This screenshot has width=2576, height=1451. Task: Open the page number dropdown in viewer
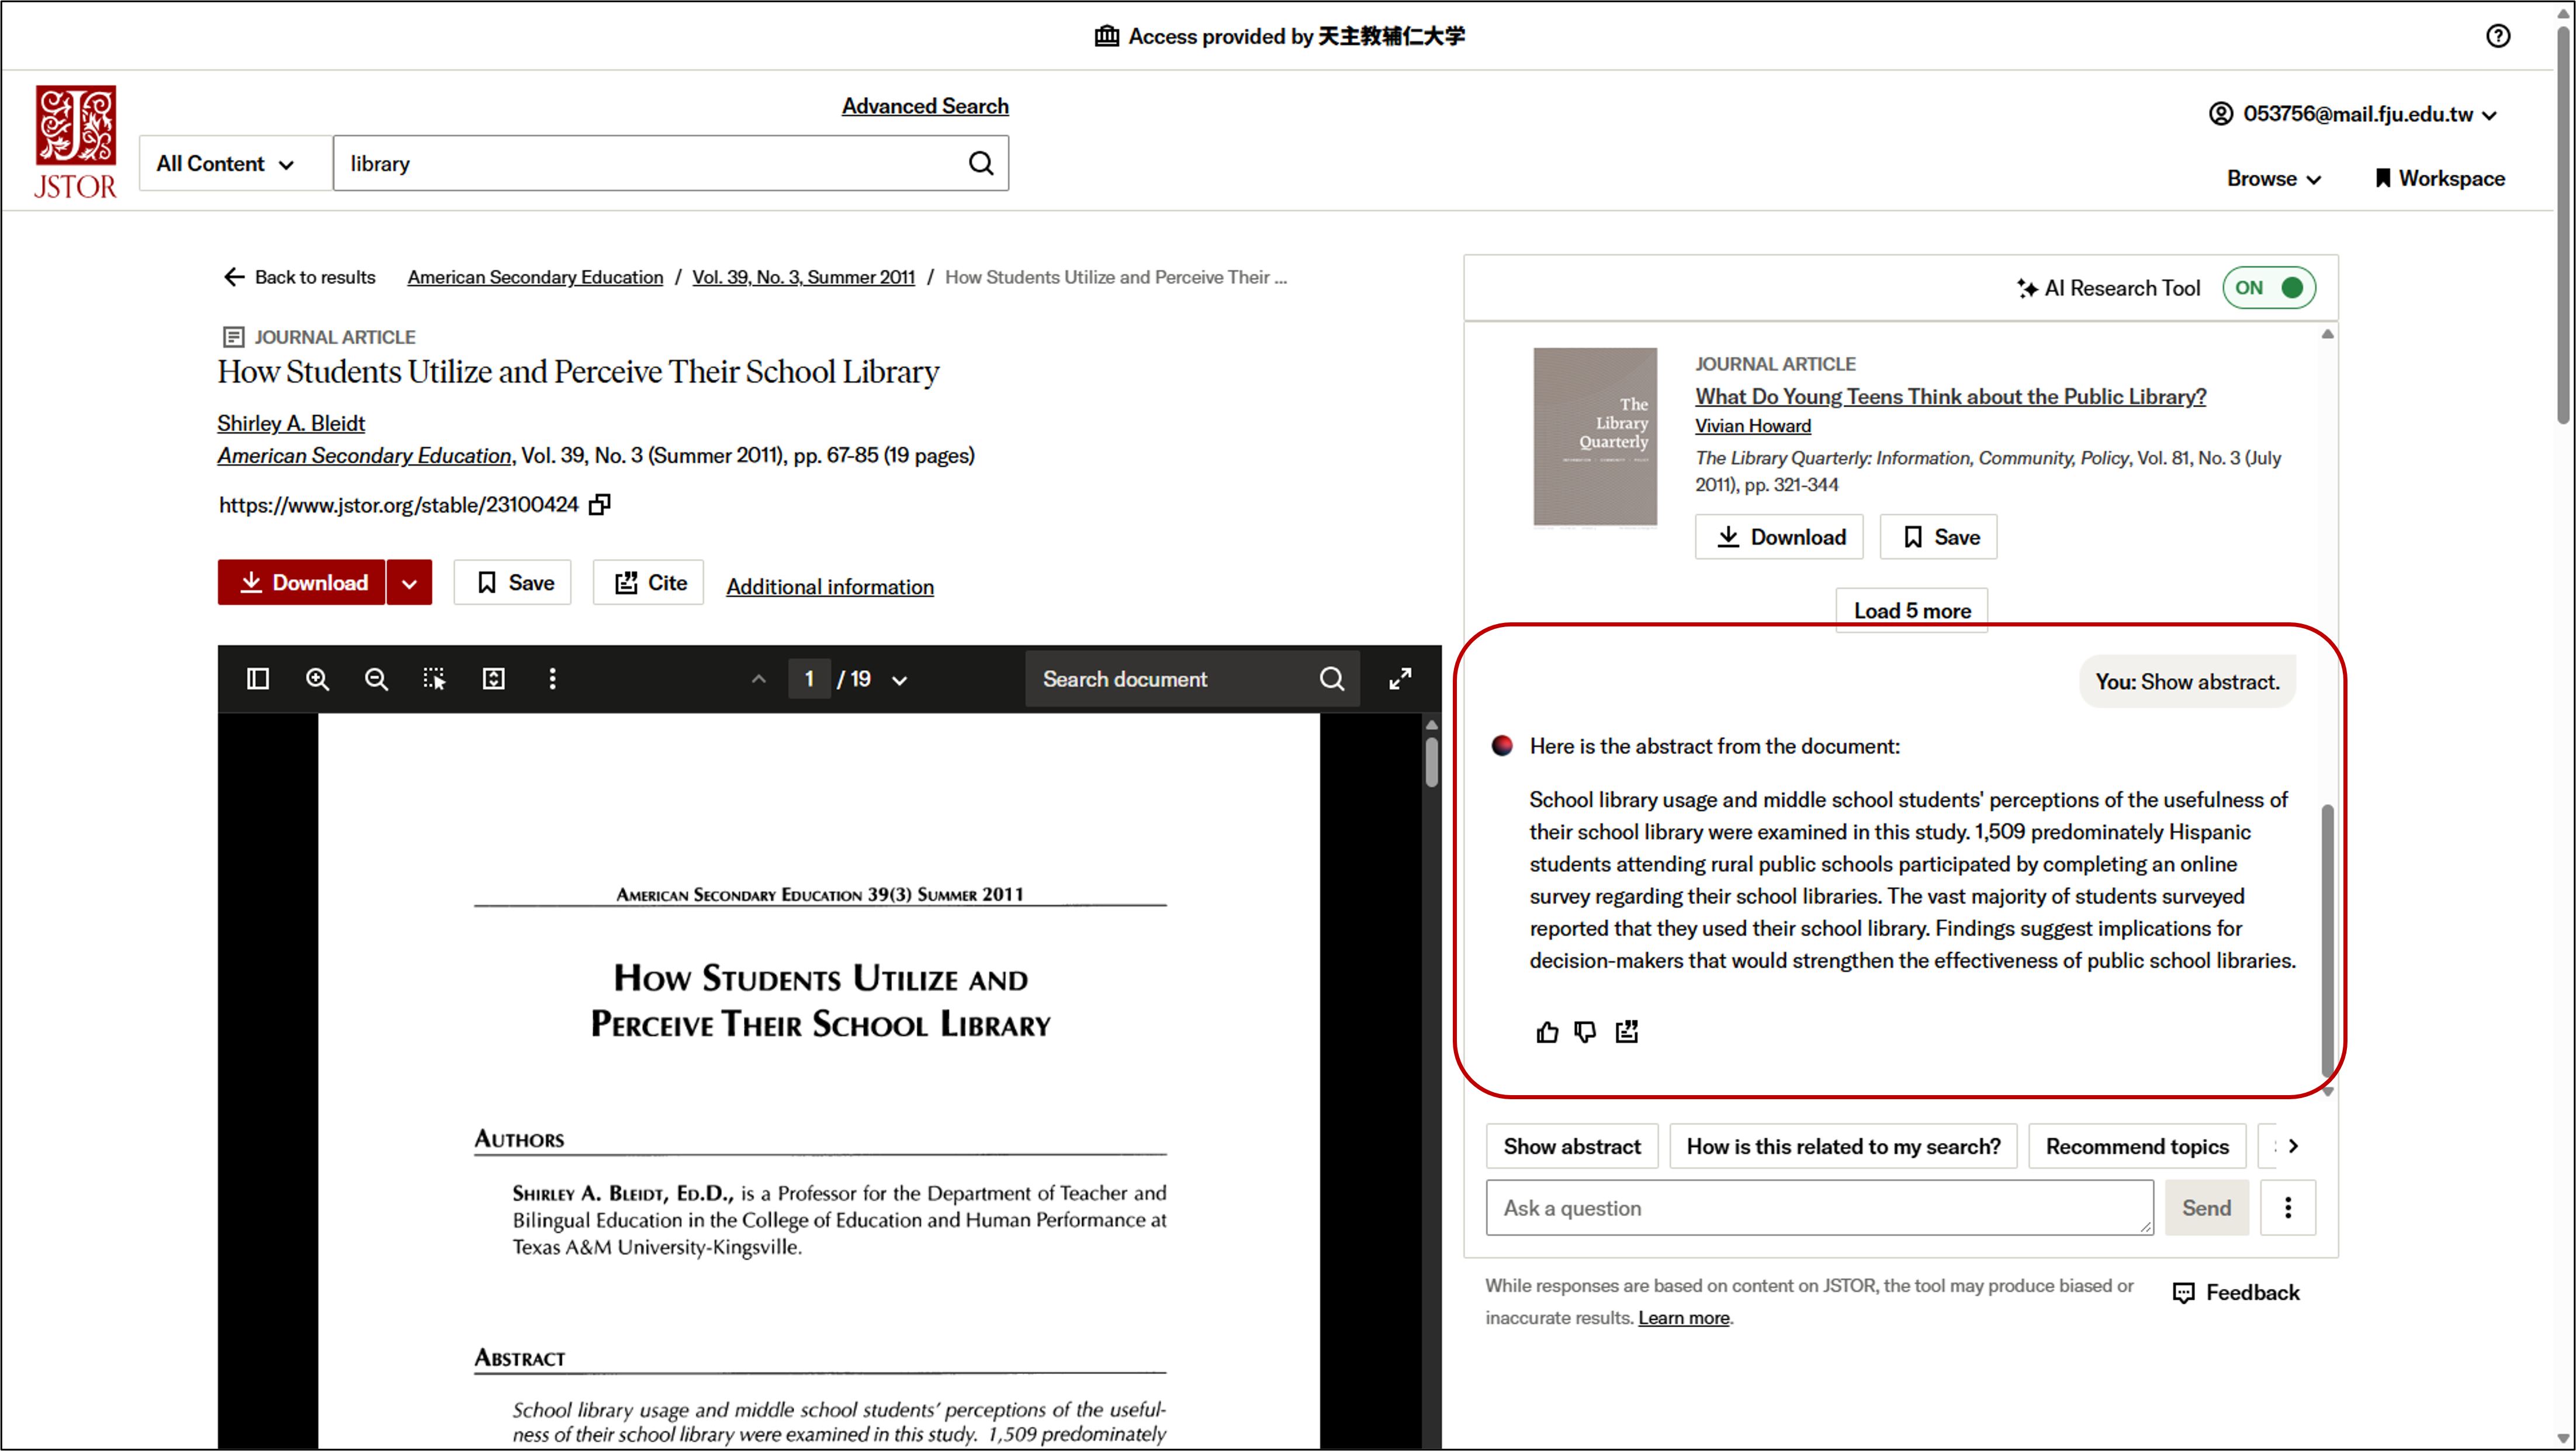[x=899, y=680]
